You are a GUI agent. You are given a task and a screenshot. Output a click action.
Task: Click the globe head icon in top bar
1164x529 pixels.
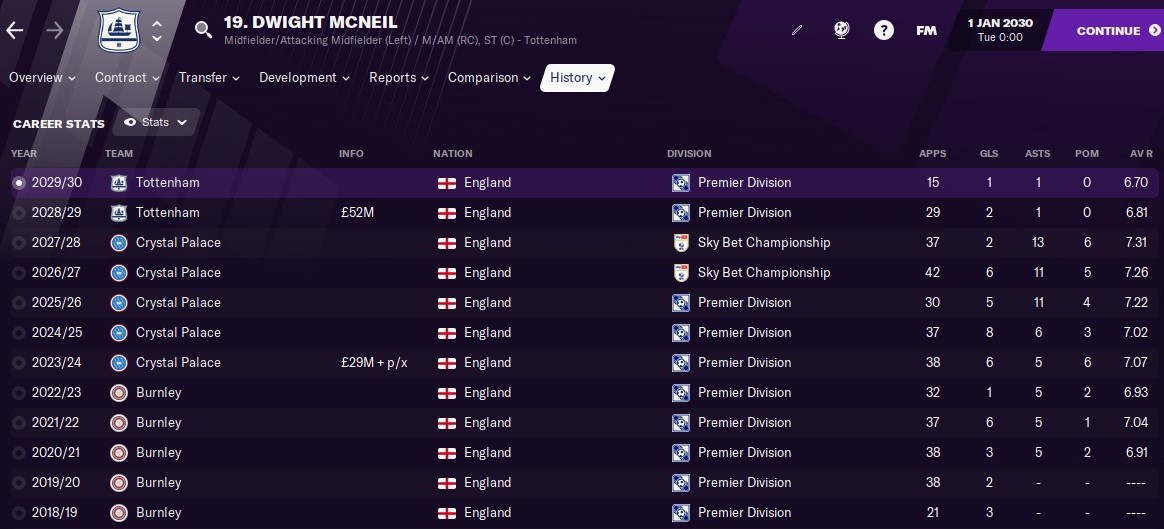pos(841,31)
